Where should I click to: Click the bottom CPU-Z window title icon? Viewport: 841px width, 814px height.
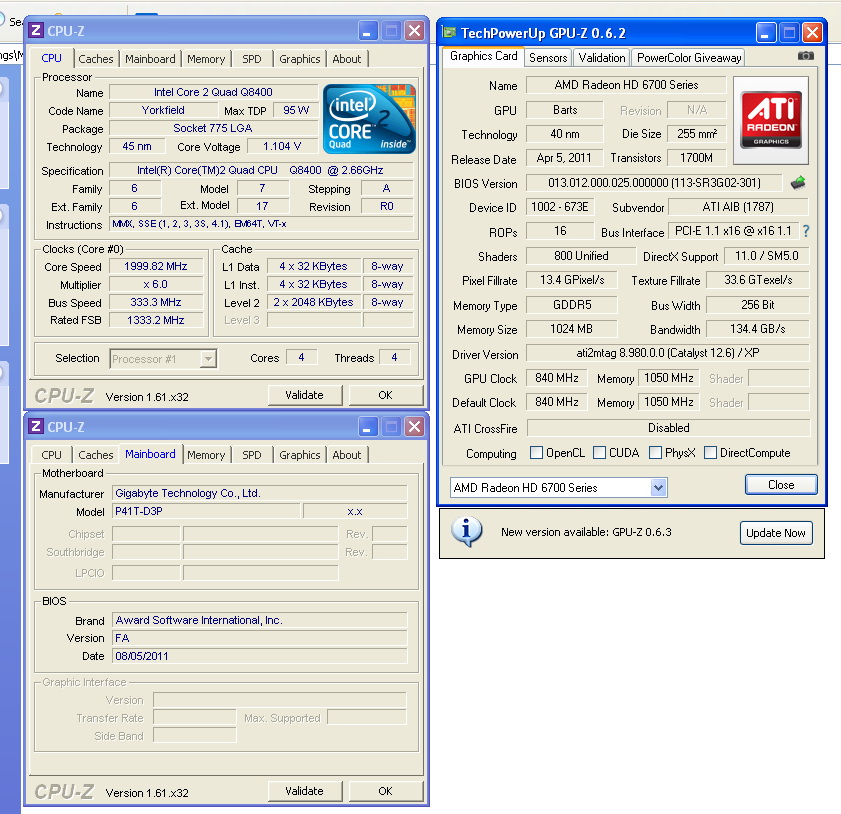36,426
